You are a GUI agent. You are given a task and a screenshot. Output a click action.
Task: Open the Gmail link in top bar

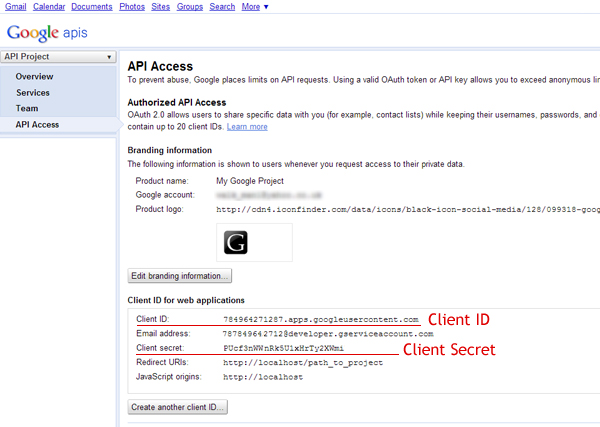point(15,7)
